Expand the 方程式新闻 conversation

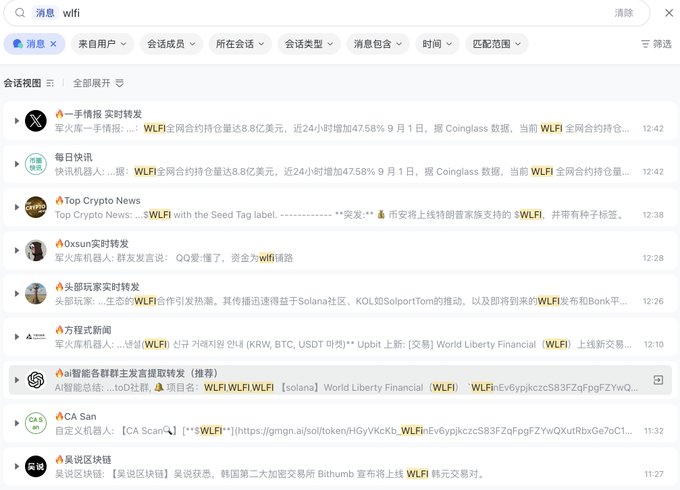(16, 336)
